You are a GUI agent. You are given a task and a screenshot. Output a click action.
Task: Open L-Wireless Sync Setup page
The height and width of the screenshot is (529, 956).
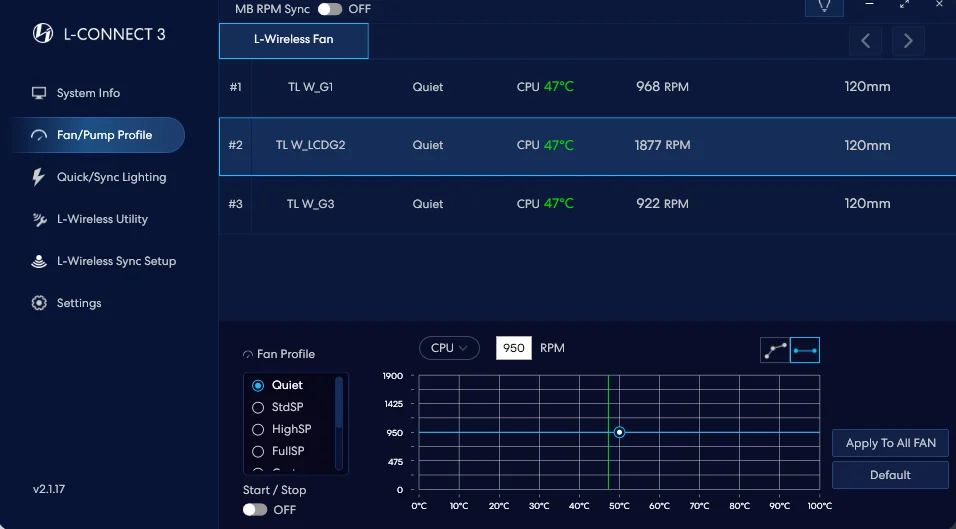pyautogui.click(x=116, y=261)
